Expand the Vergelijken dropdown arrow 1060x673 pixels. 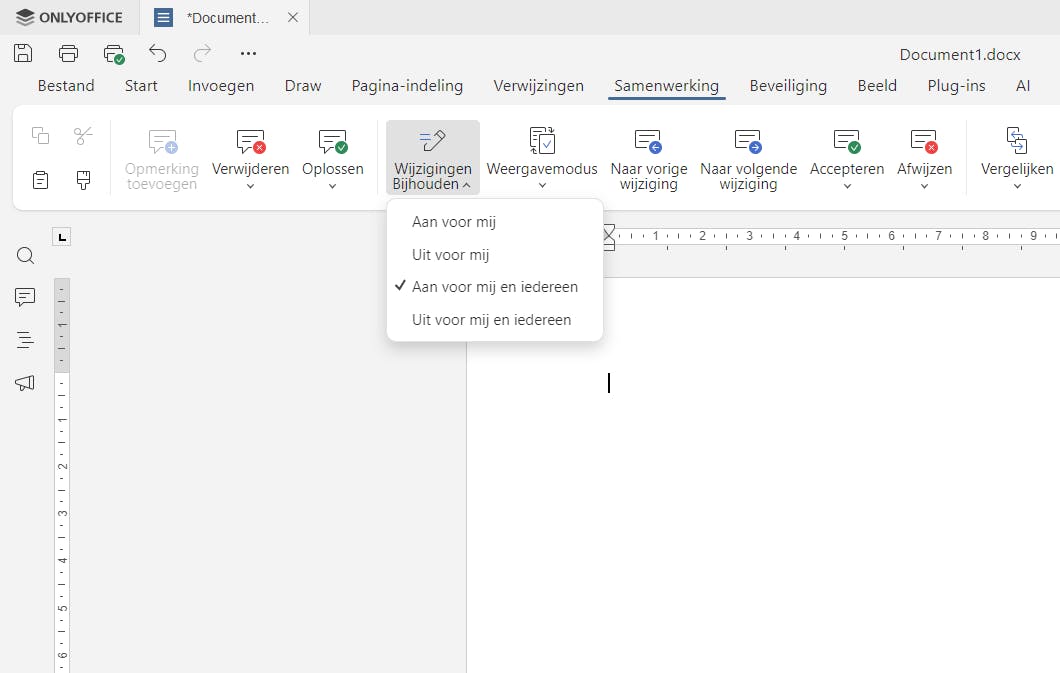[1016, 184]
